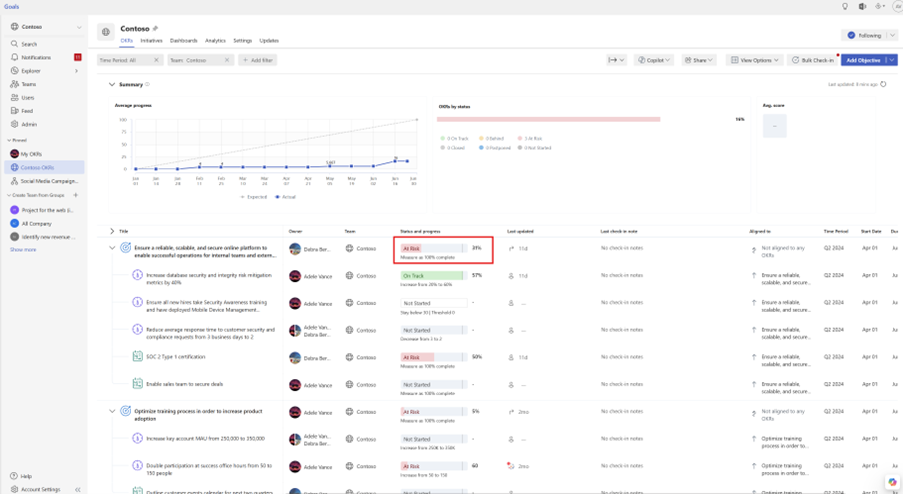Open the View Options dropdown
The image size is (903, 494).
click(x=755, y=60)
